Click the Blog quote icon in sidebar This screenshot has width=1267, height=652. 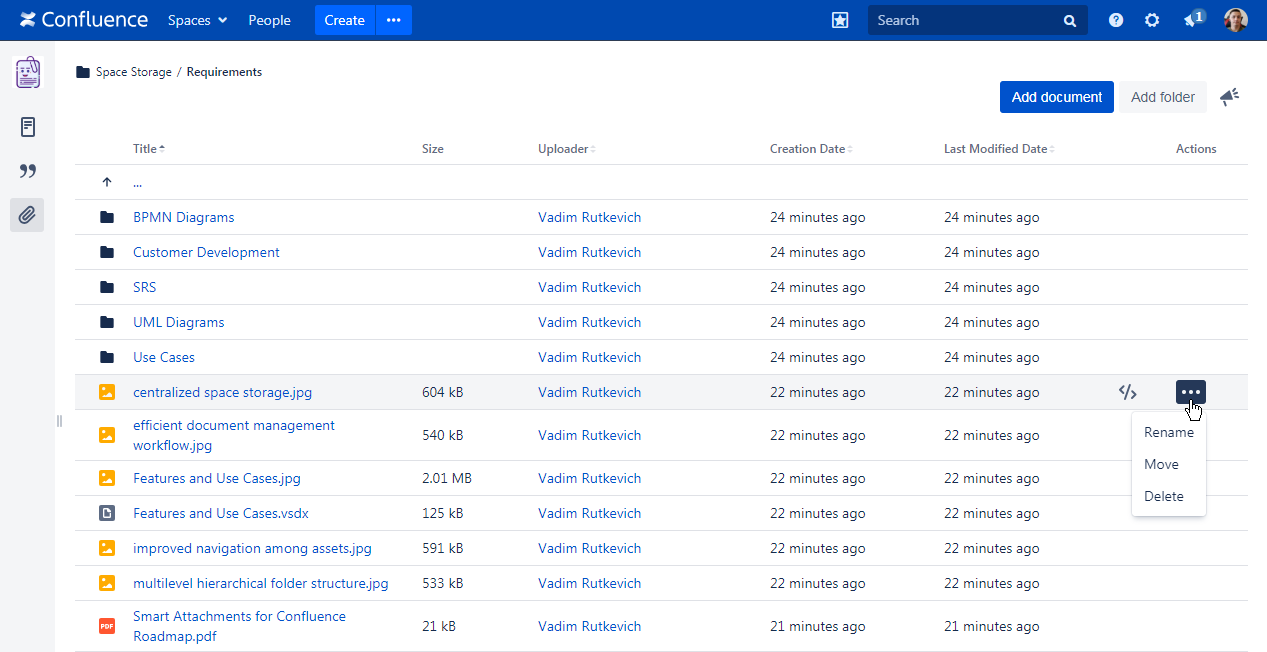(x=28, y=171)
